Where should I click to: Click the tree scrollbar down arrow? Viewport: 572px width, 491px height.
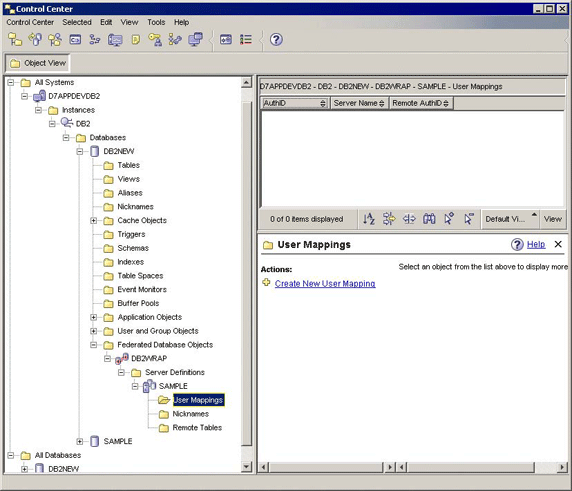247,467
